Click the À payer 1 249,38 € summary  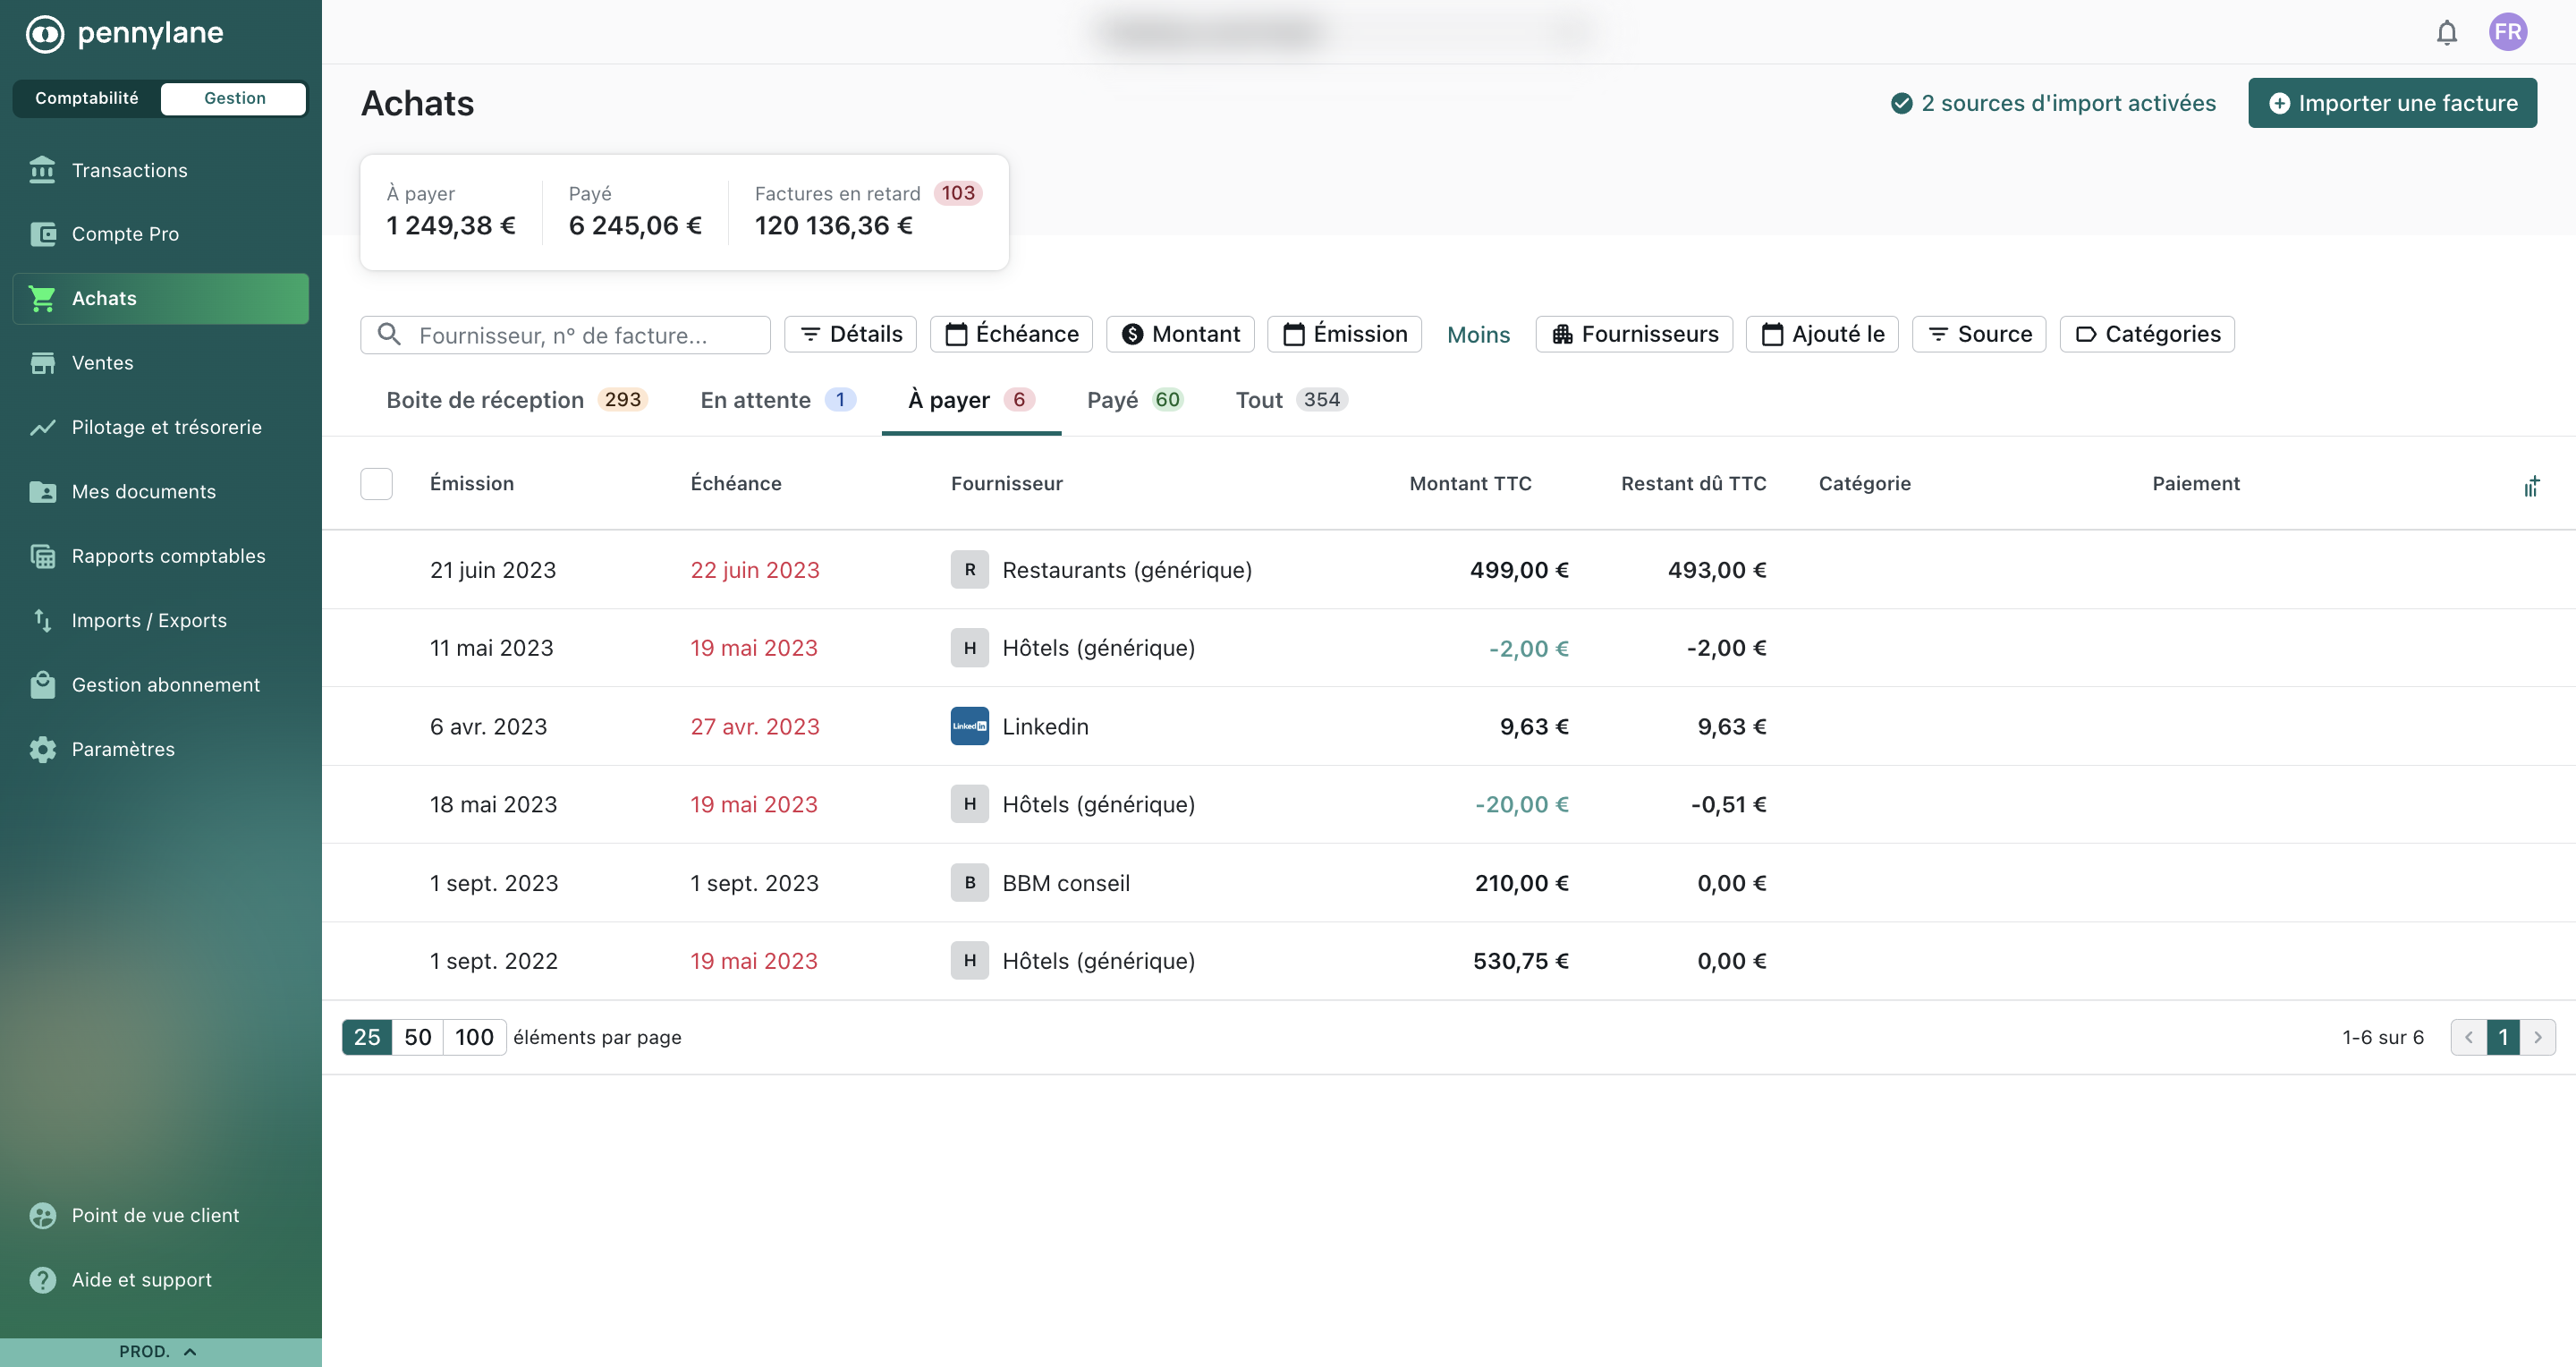(x=451, y=211)
